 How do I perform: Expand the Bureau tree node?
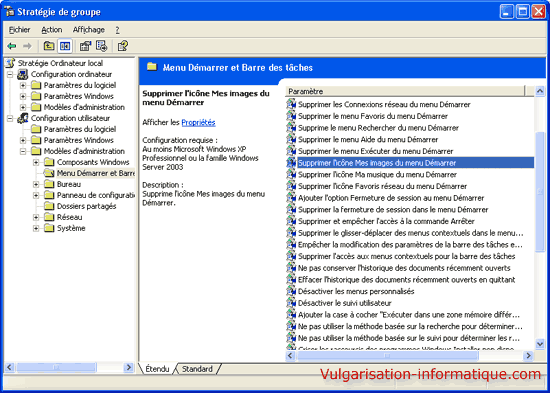point(36,184)
